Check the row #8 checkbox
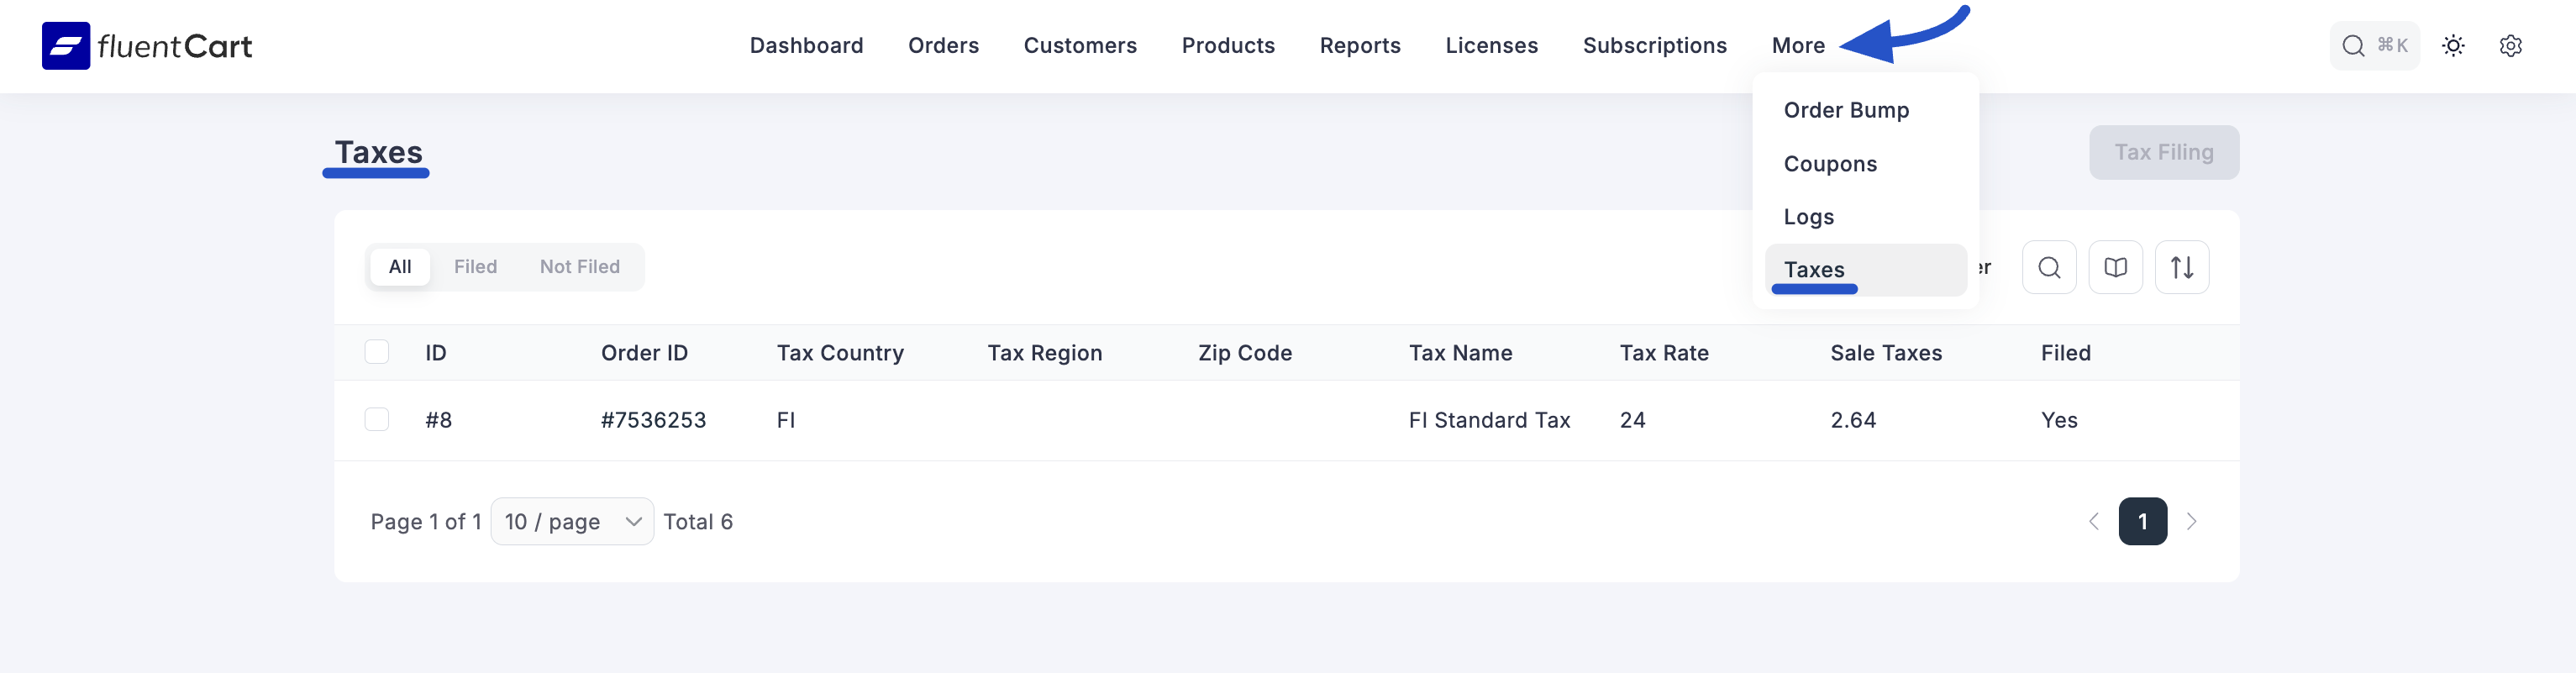This screenshot has height=673, width=2576. coord(377,419)
